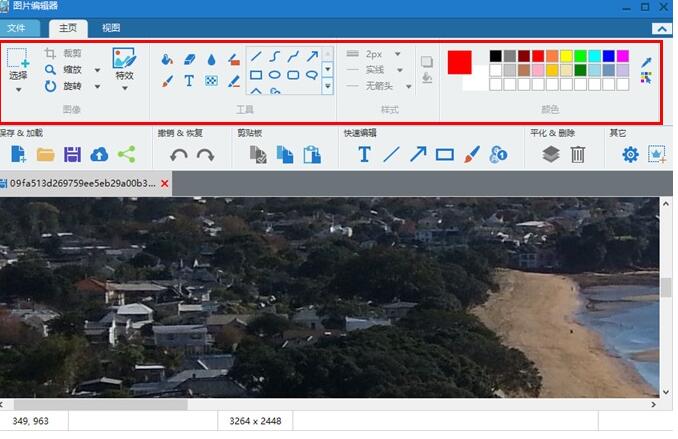Open settings with the gear icon

click(630, 154)
